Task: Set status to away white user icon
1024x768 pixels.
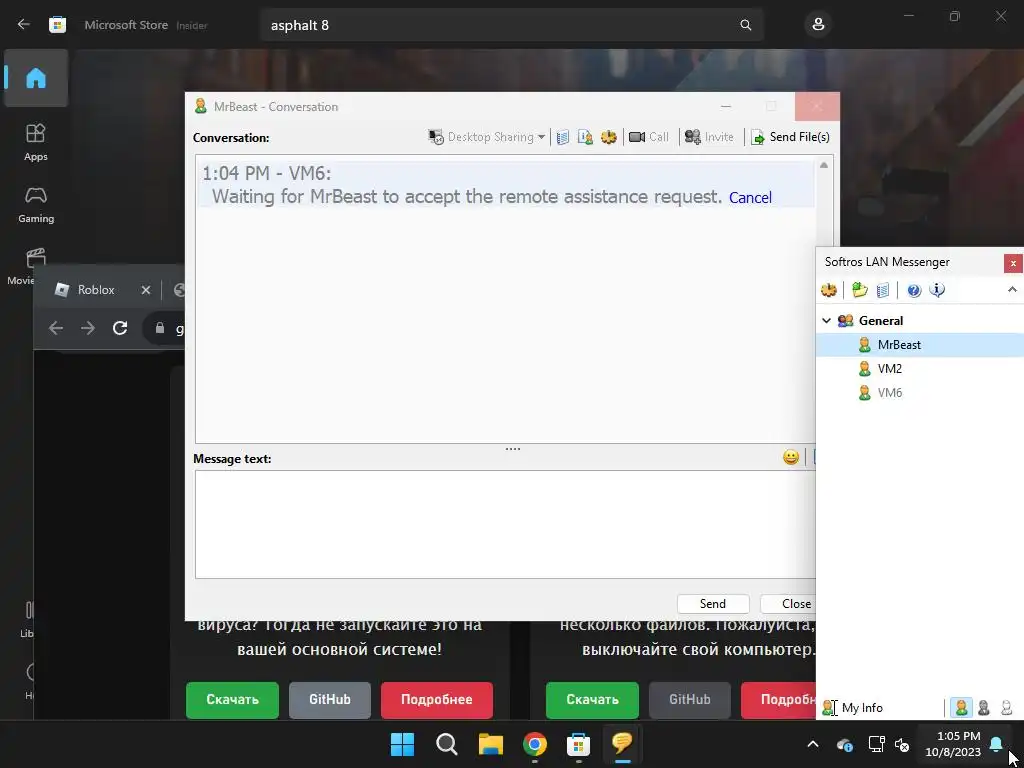Action: coord(1006,708)
